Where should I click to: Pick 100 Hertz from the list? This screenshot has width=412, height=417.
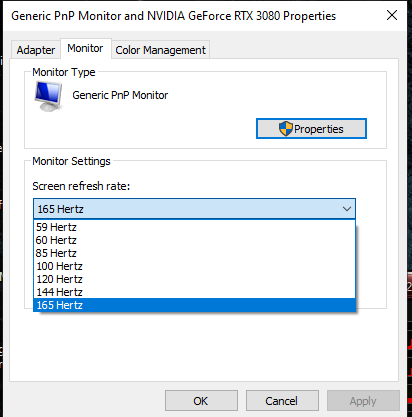coord(194,266)
